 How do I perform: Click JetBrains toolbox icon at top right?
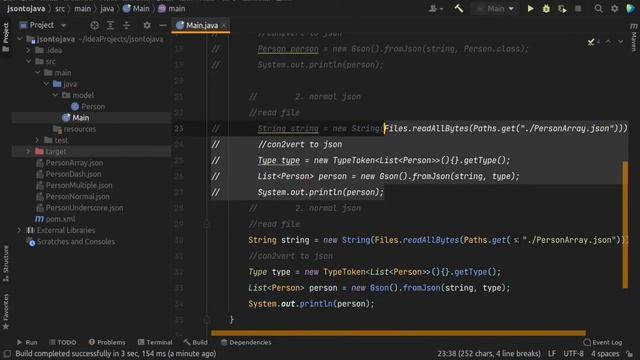pos(631,9)
